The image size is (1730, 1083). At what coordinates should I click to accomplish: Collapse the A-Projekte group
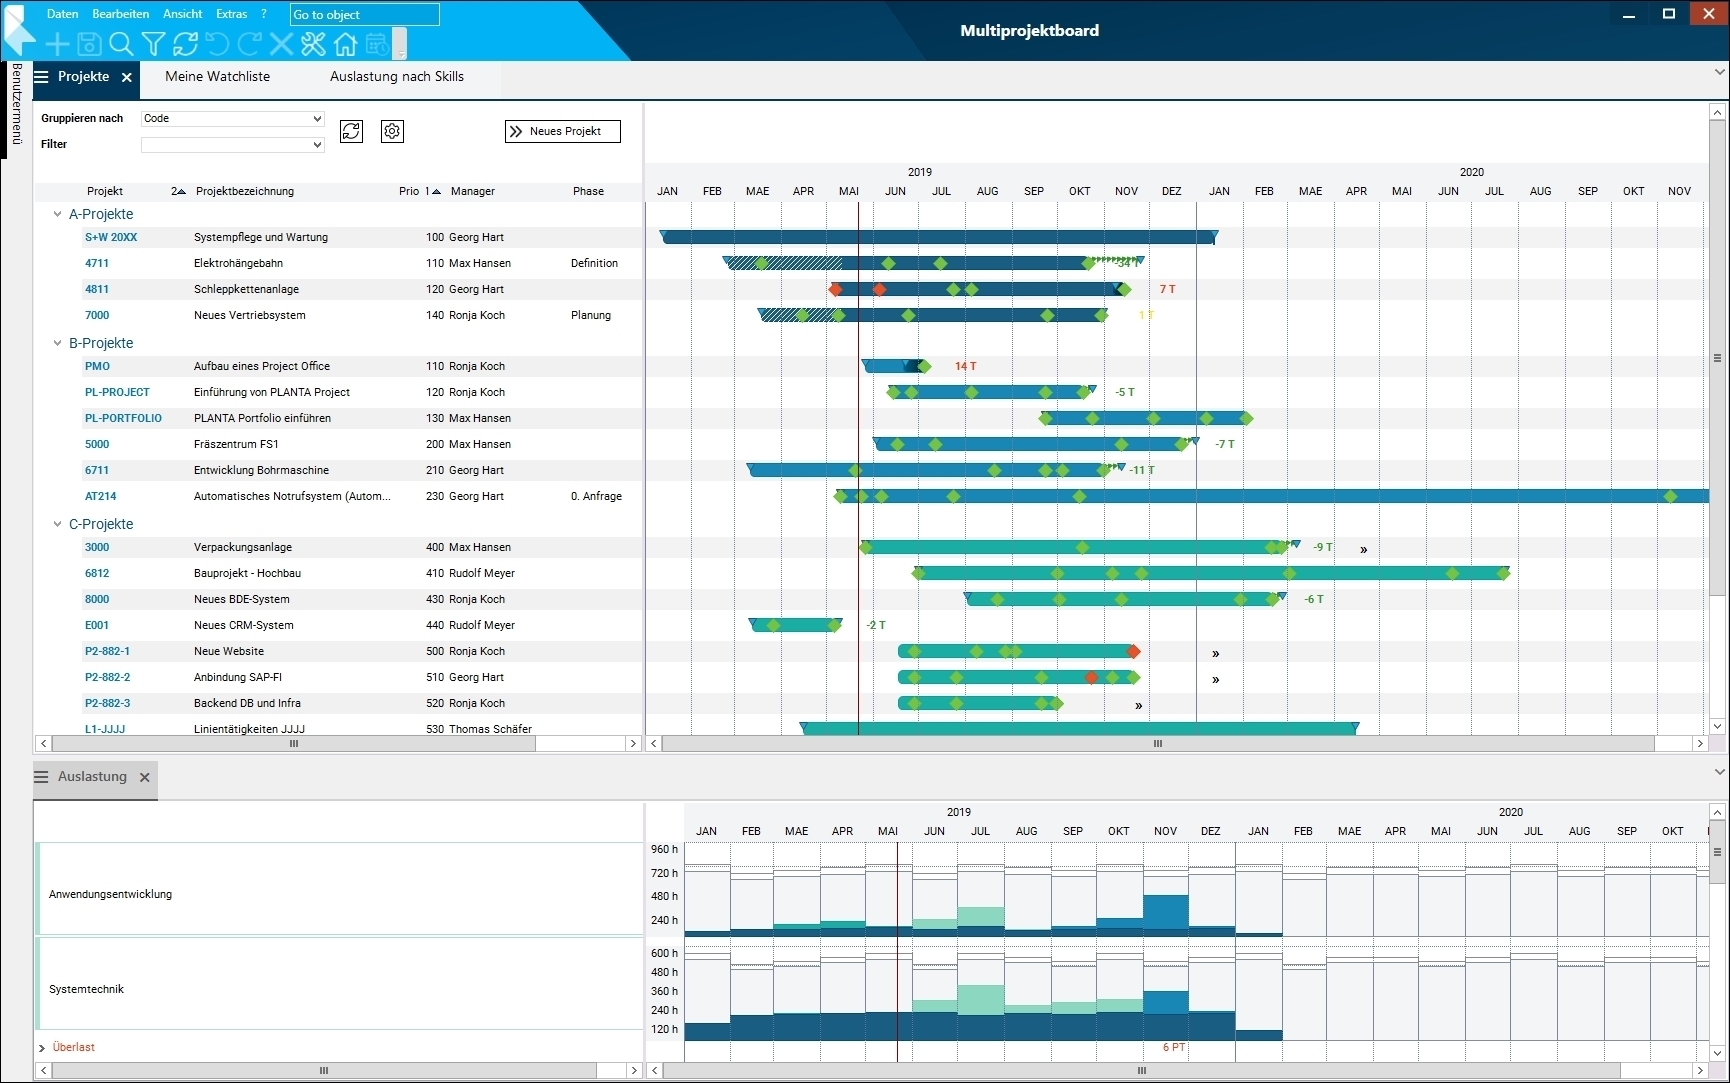[57, 214]
